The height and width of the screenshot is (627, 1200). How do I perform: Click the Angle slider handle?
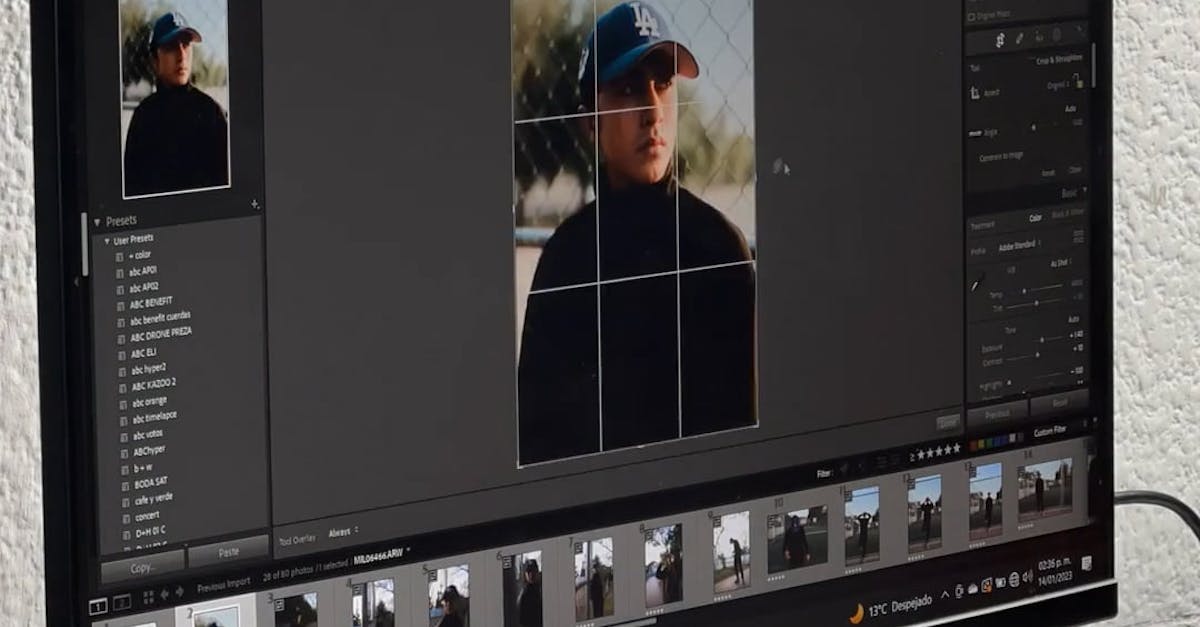coord(1034,127)
